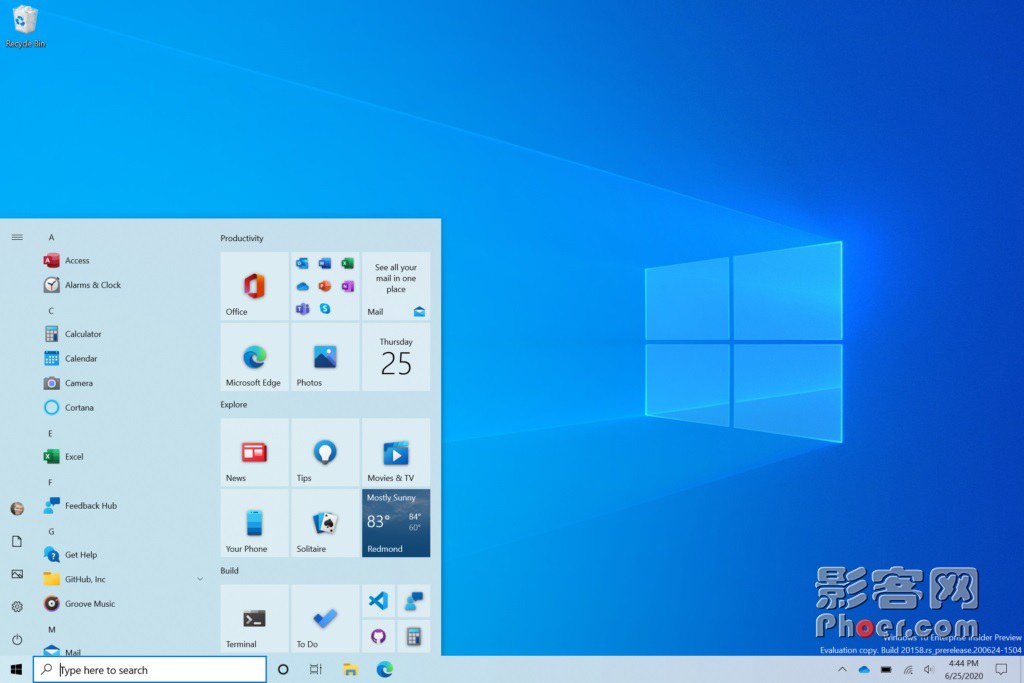Open Get Help in the app list
1024x683 pixels.
(124, 554)
